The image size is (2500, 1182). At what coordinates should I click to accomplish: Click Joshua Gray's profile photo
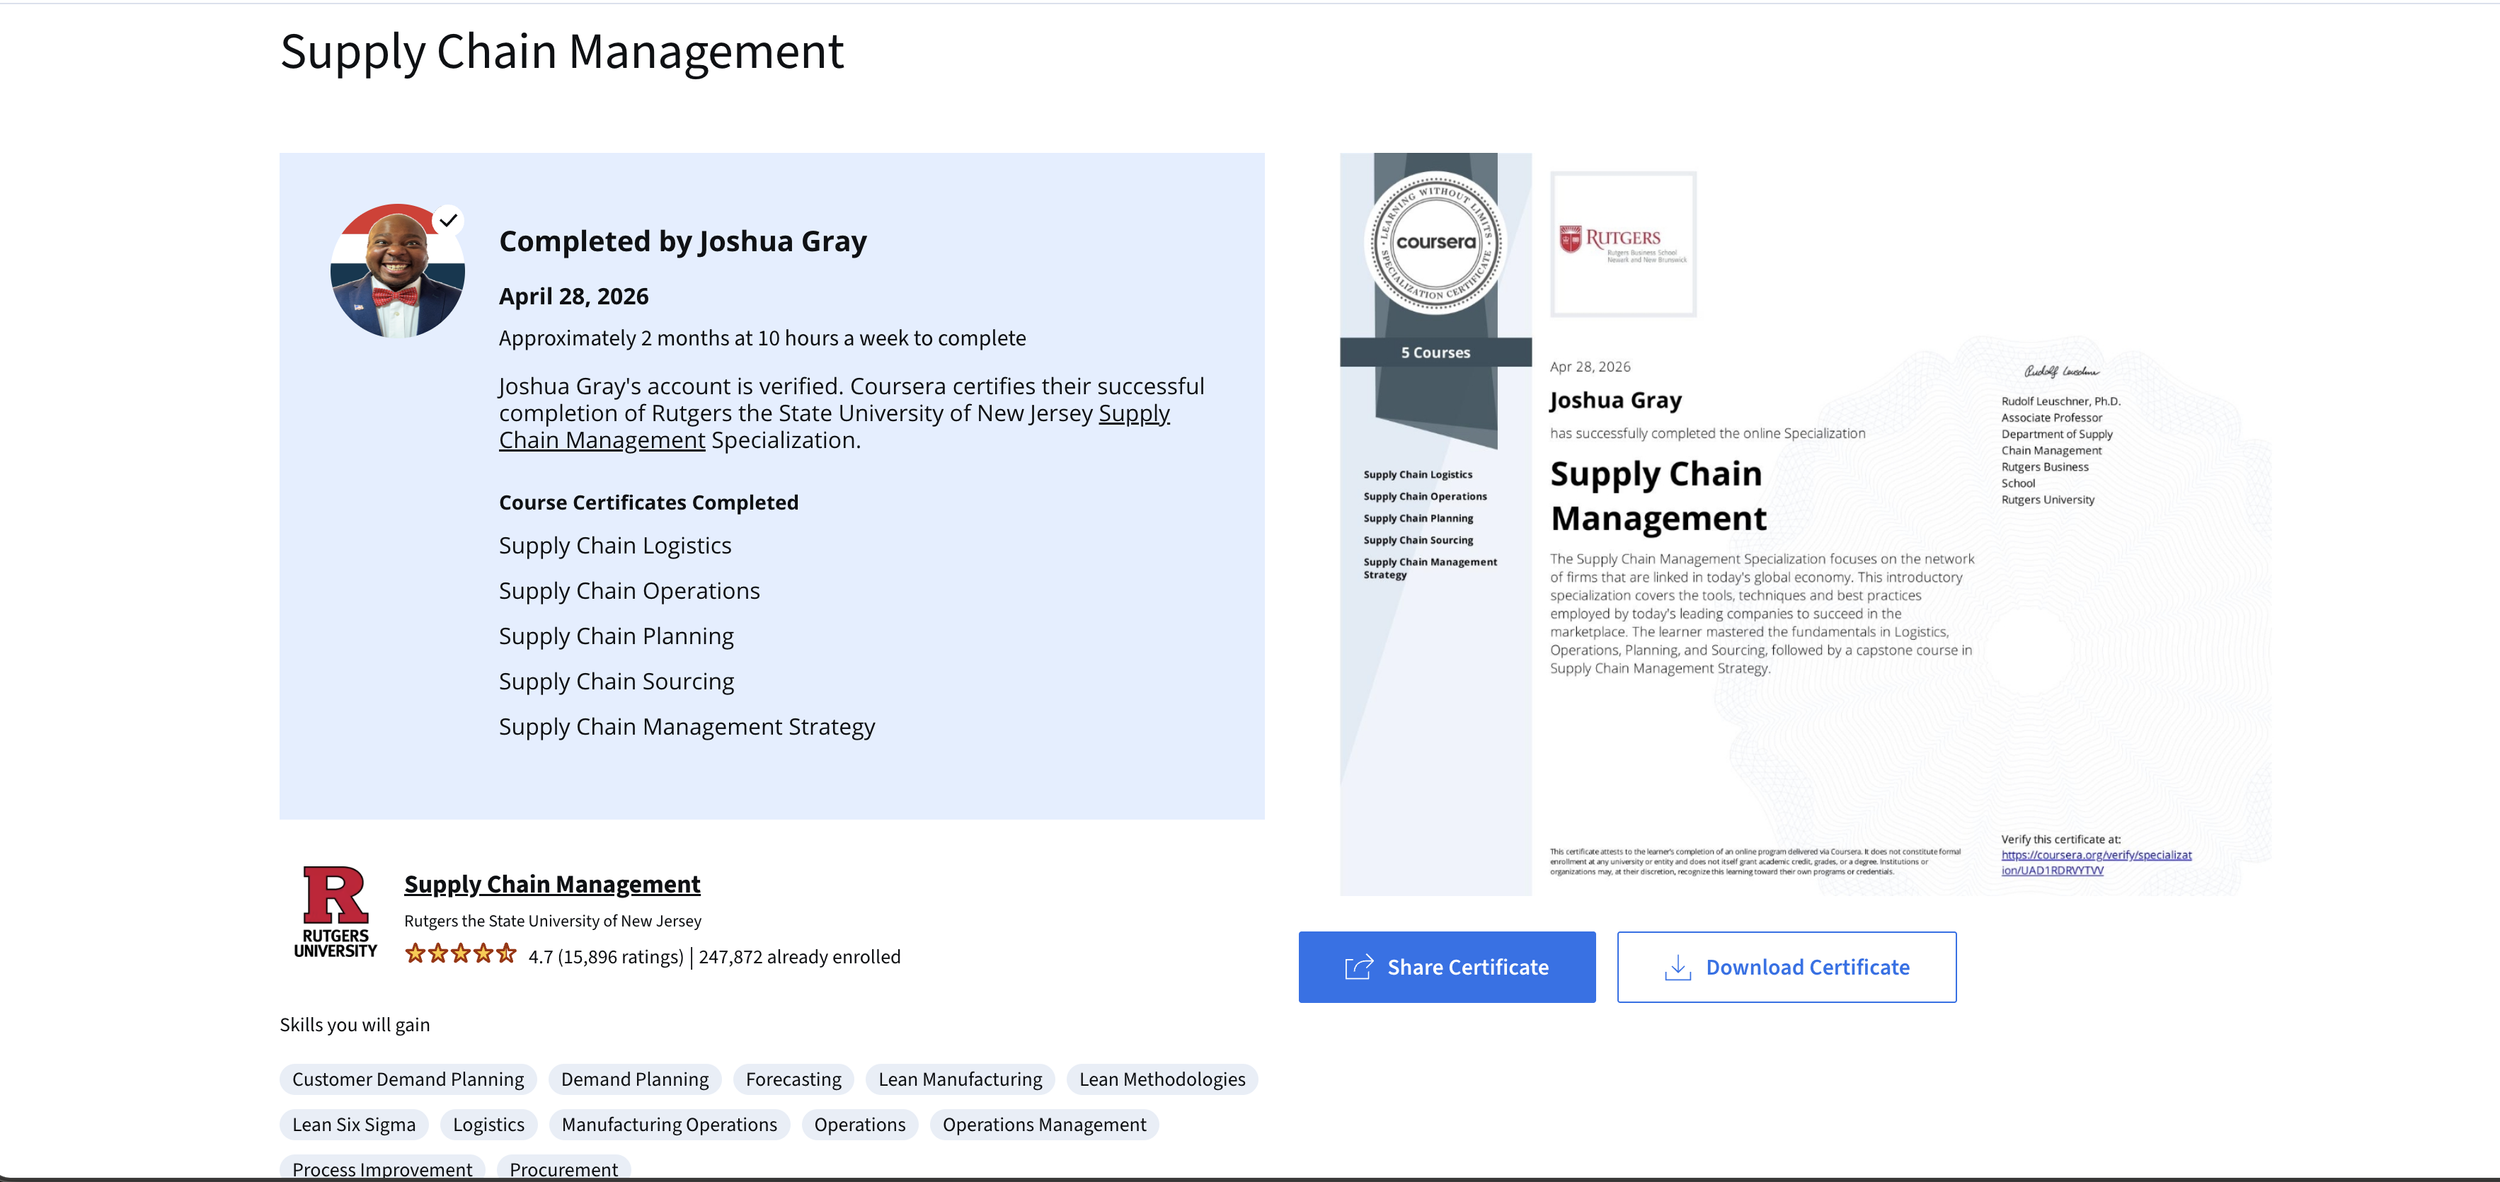click(x=397, y=271)
